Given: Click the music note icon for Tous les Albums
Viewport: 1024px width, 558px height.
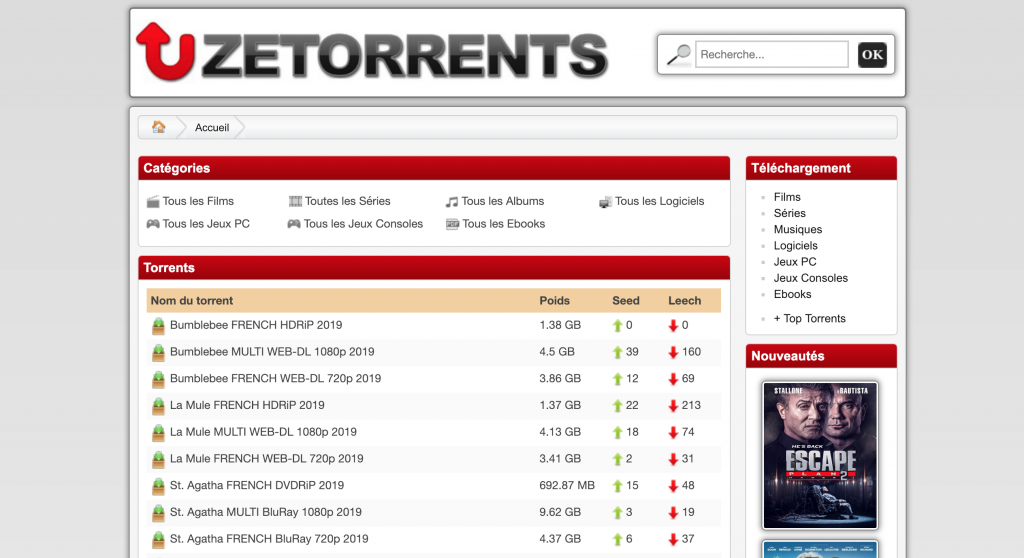Looking at the screenshot, I should click(452, 202).
